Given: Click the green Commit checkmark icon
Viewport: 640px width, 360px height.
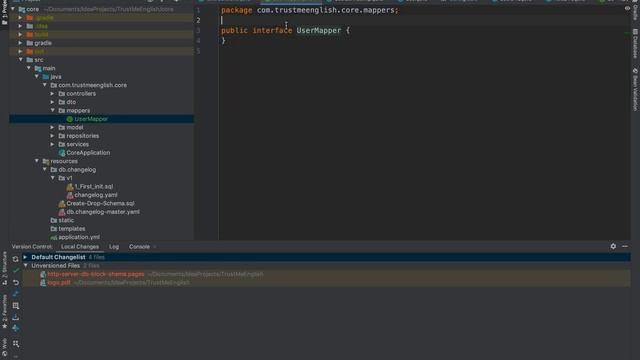Looking at the screenshot, I should click(x=16, y=271).
